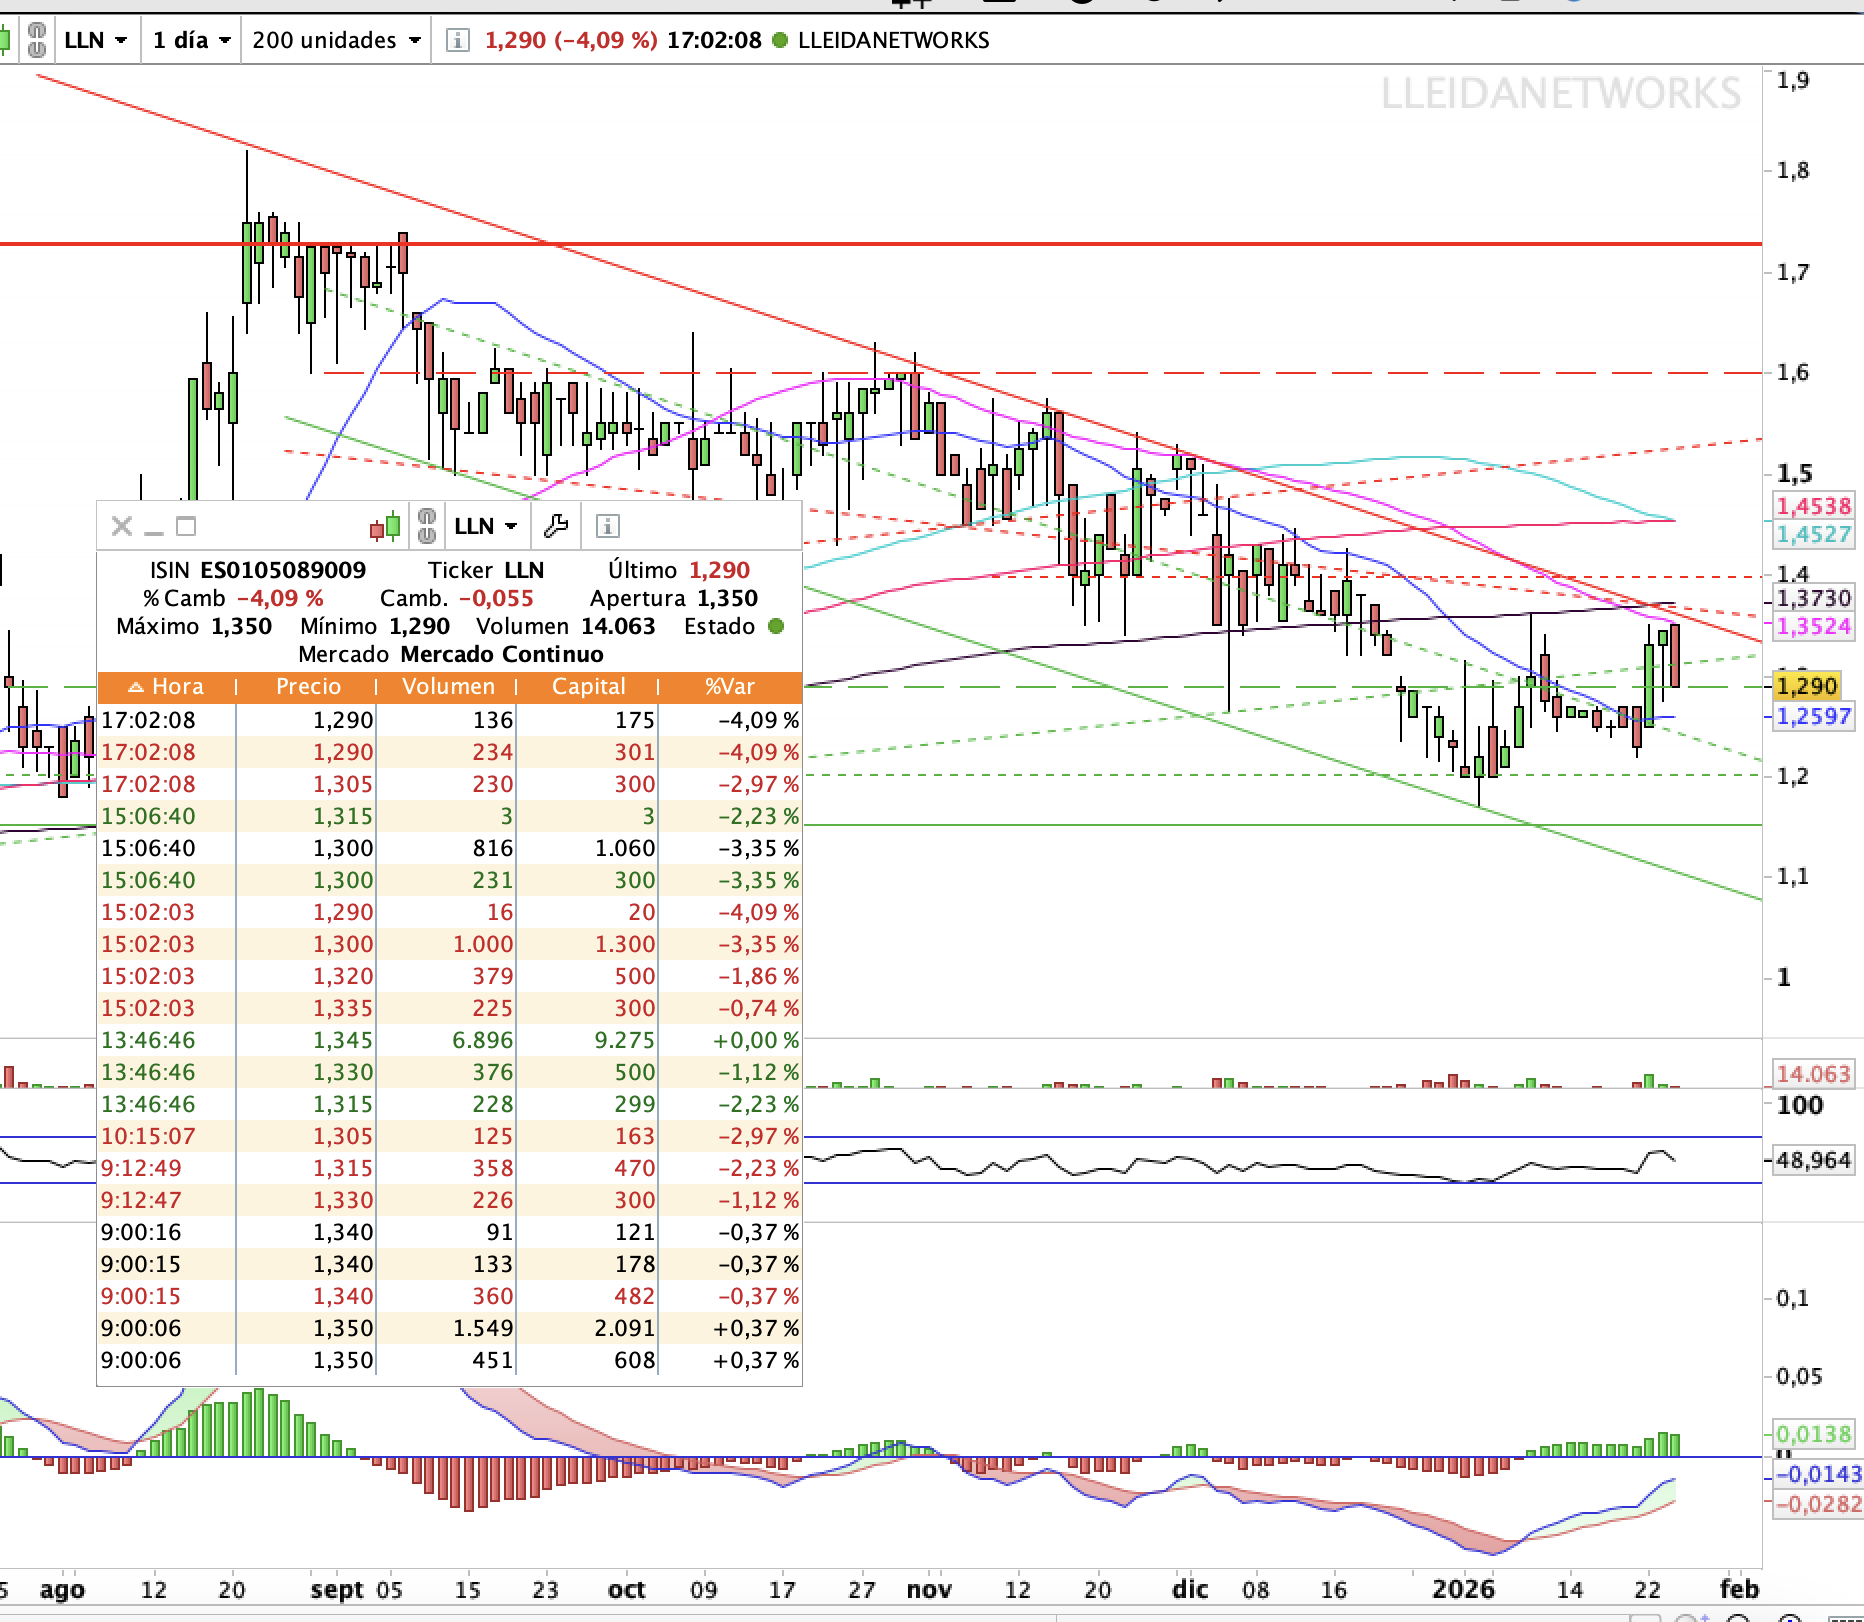Open LLN dropdown in the floating ticker panel
This screenshot has width=1864, height=1622.
[x=485, y=526]
